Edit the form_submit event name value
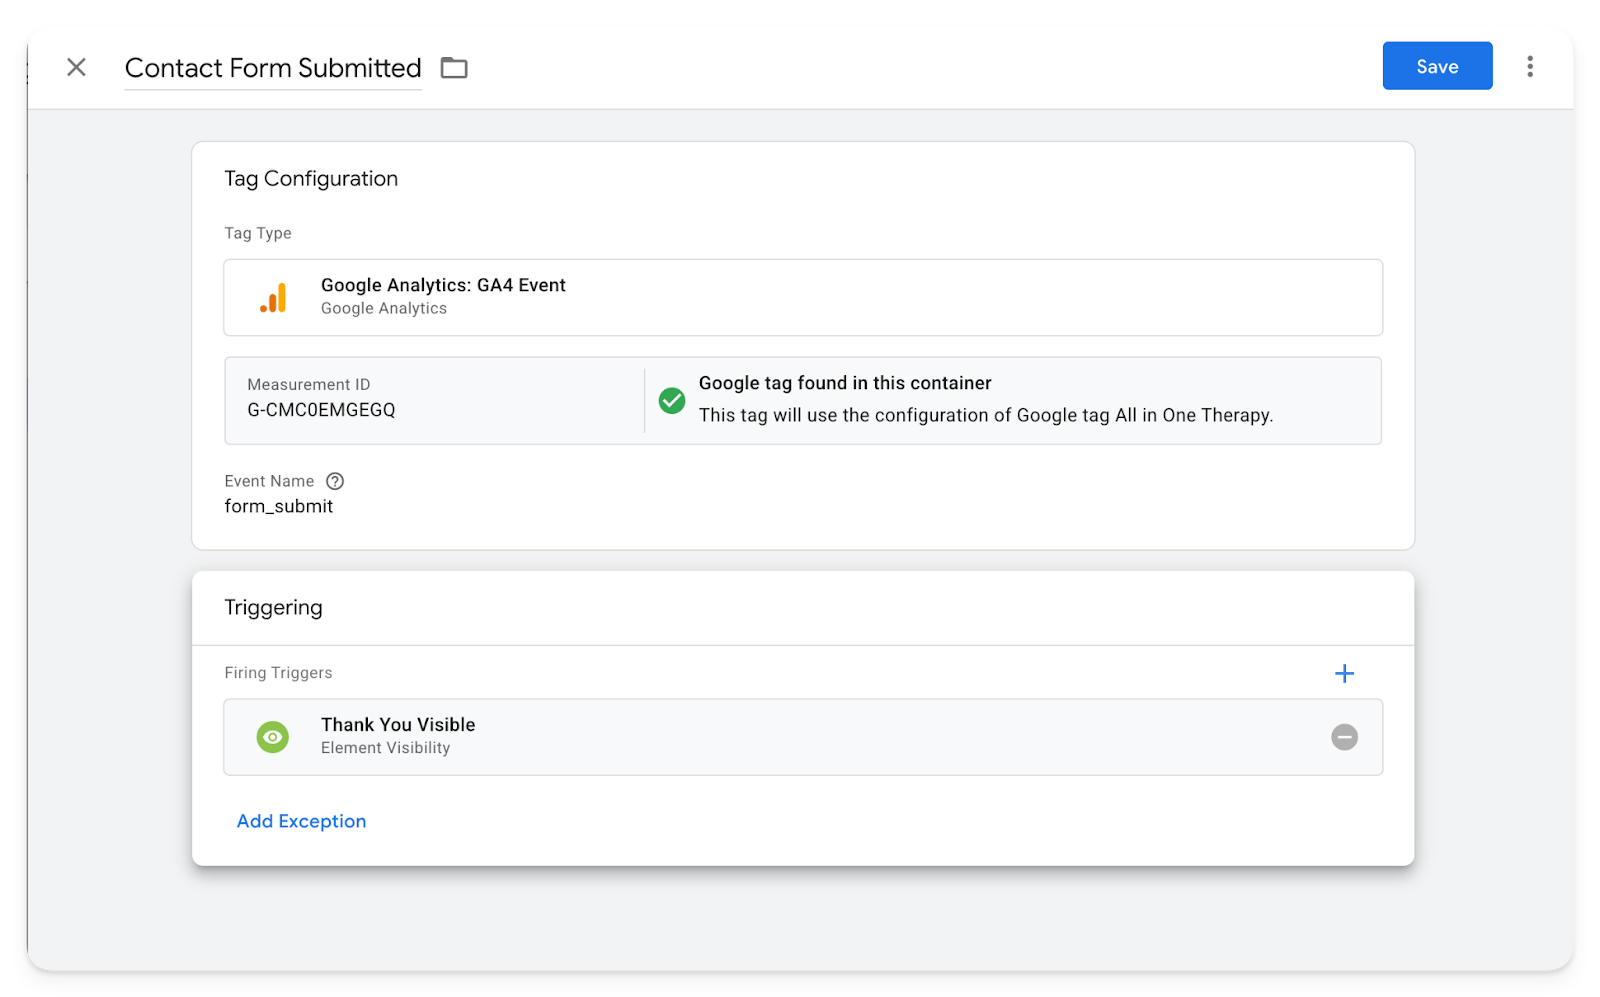This screenshot has width=1600, height=997. [x=279, y=506]
